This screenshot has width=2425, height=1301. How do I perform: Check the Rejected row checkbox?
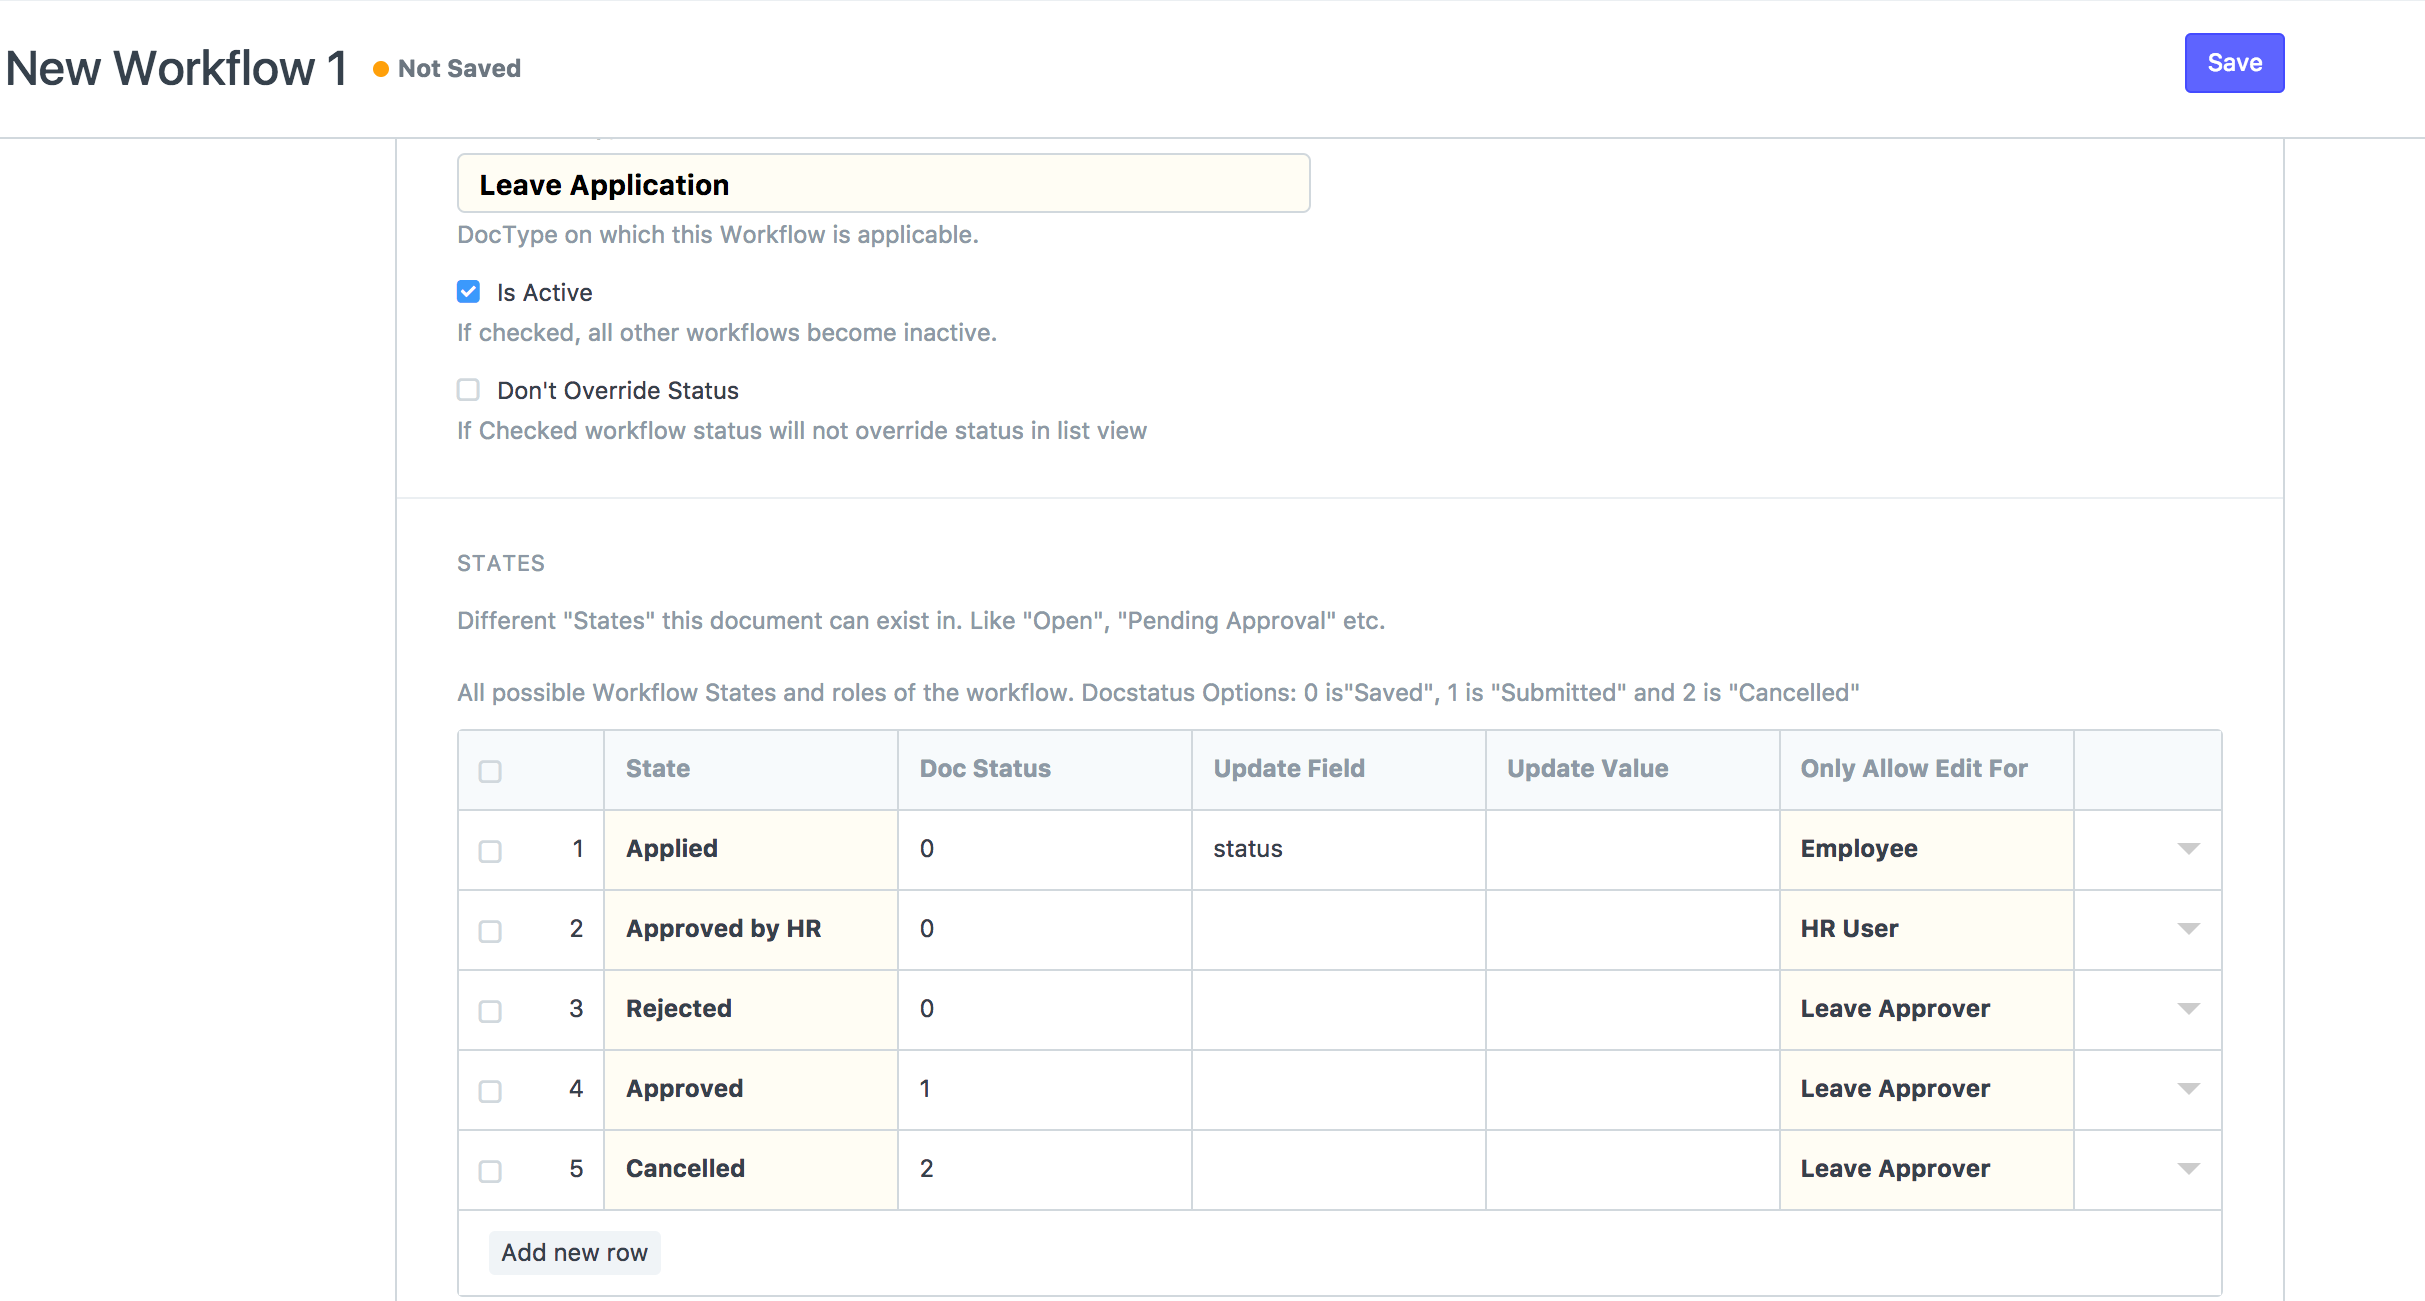[490, 1011]
